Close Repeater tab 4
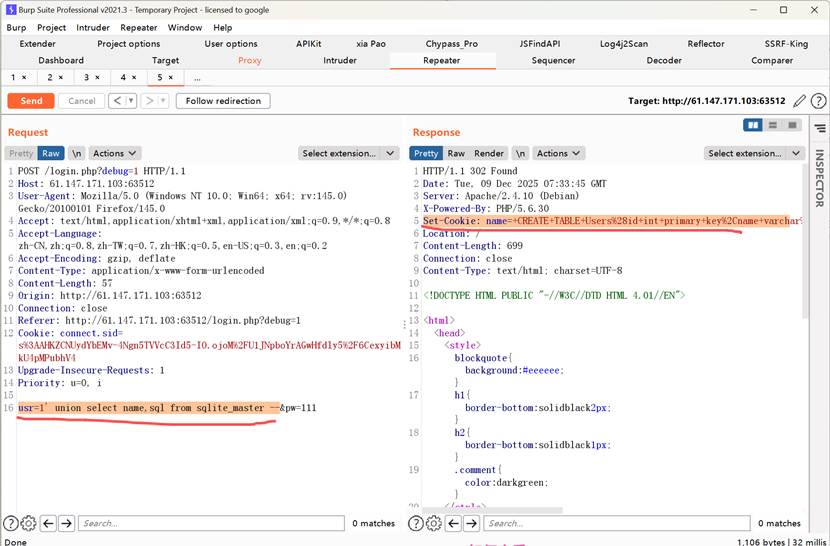Viewport: 830px width, 546px height. (x=134, y=77)
